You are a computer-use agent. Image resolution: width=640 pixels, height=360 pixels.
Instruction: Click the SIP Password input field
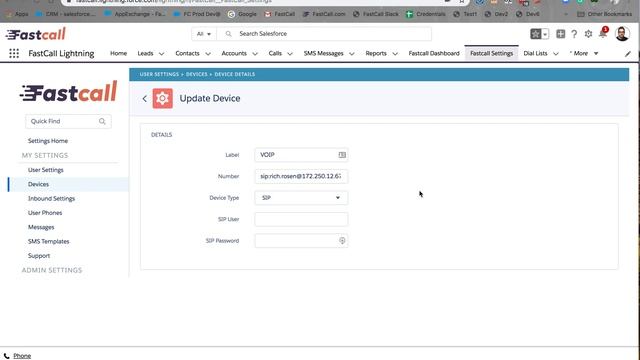(301, 241)
